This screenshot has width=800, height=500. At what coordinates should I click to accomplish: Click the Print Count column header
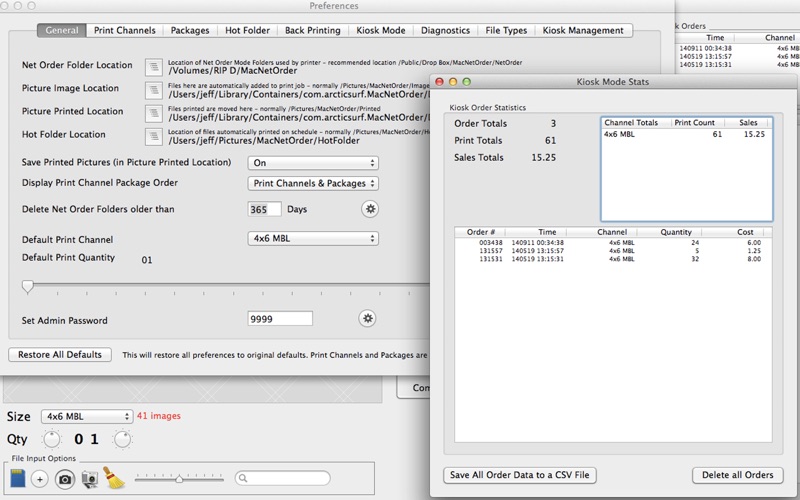click(697, 122)
